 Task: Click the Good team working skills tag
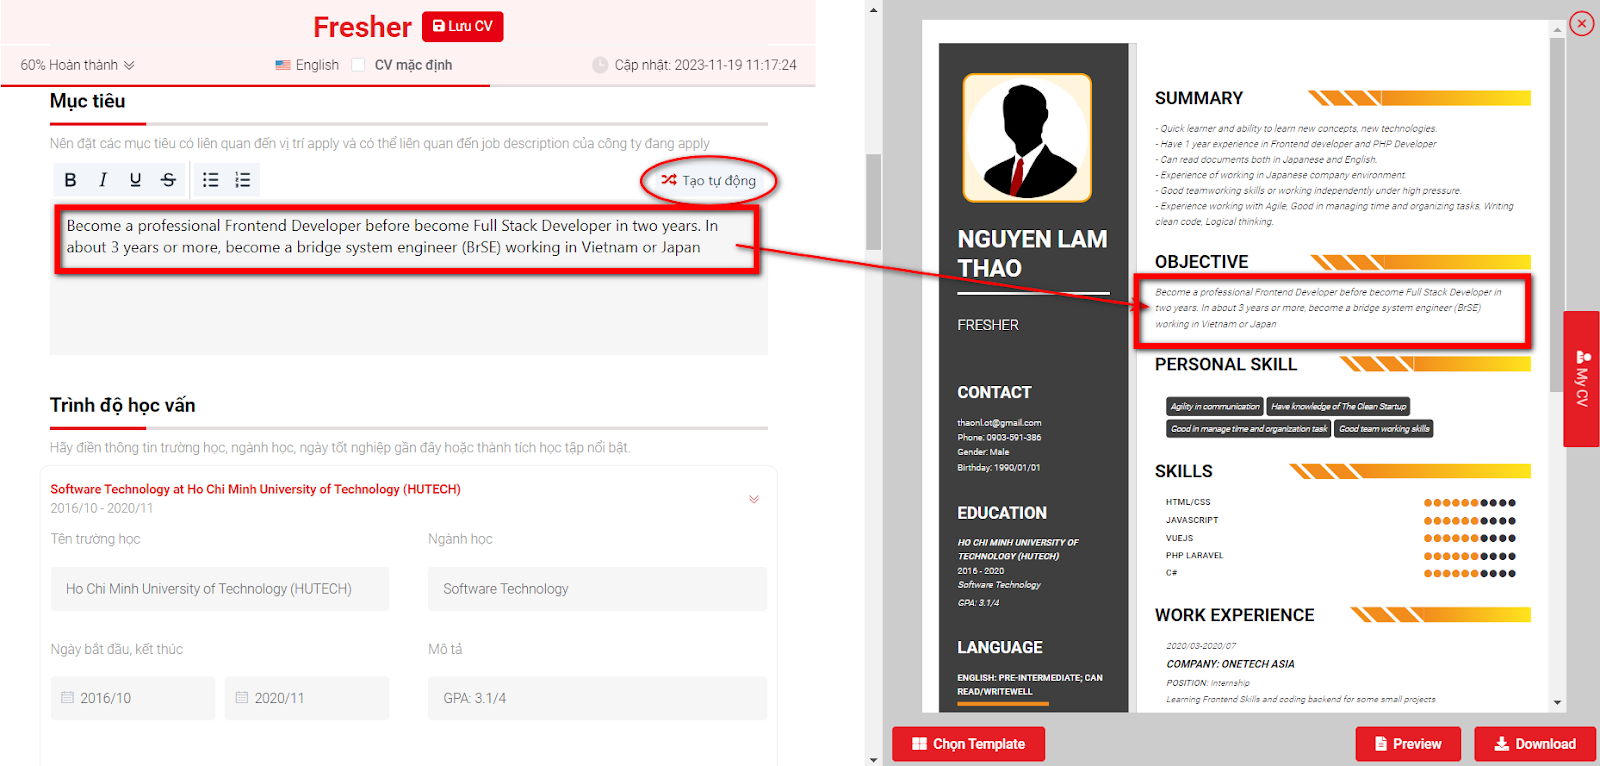1385,429
